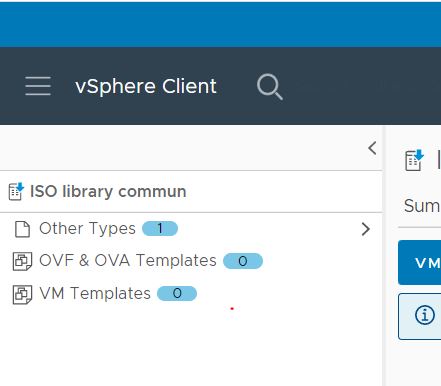Open ISO library commun entry
The height and width of the screenshot is (386, 441).
pyautogui.click(x=108, y=192)
